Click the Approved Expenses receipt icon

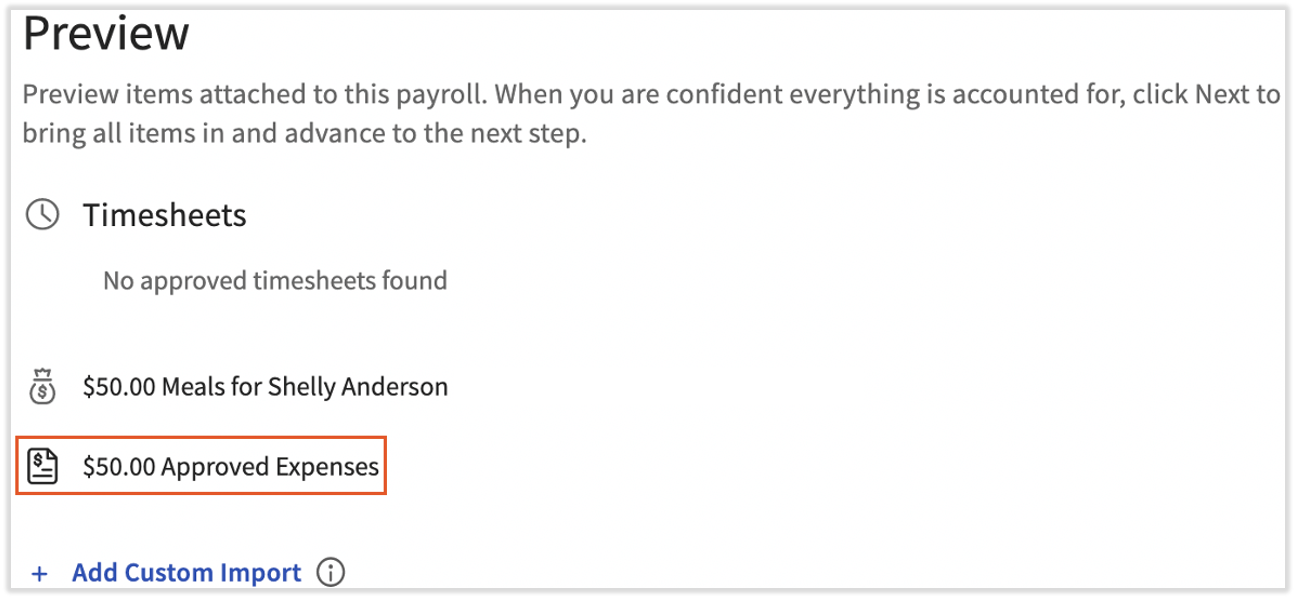[x=42, y=467]
